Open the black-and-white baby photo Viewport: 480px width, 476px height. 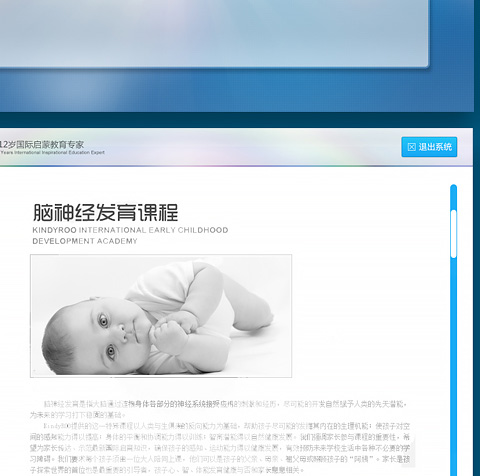pos(161,316)
